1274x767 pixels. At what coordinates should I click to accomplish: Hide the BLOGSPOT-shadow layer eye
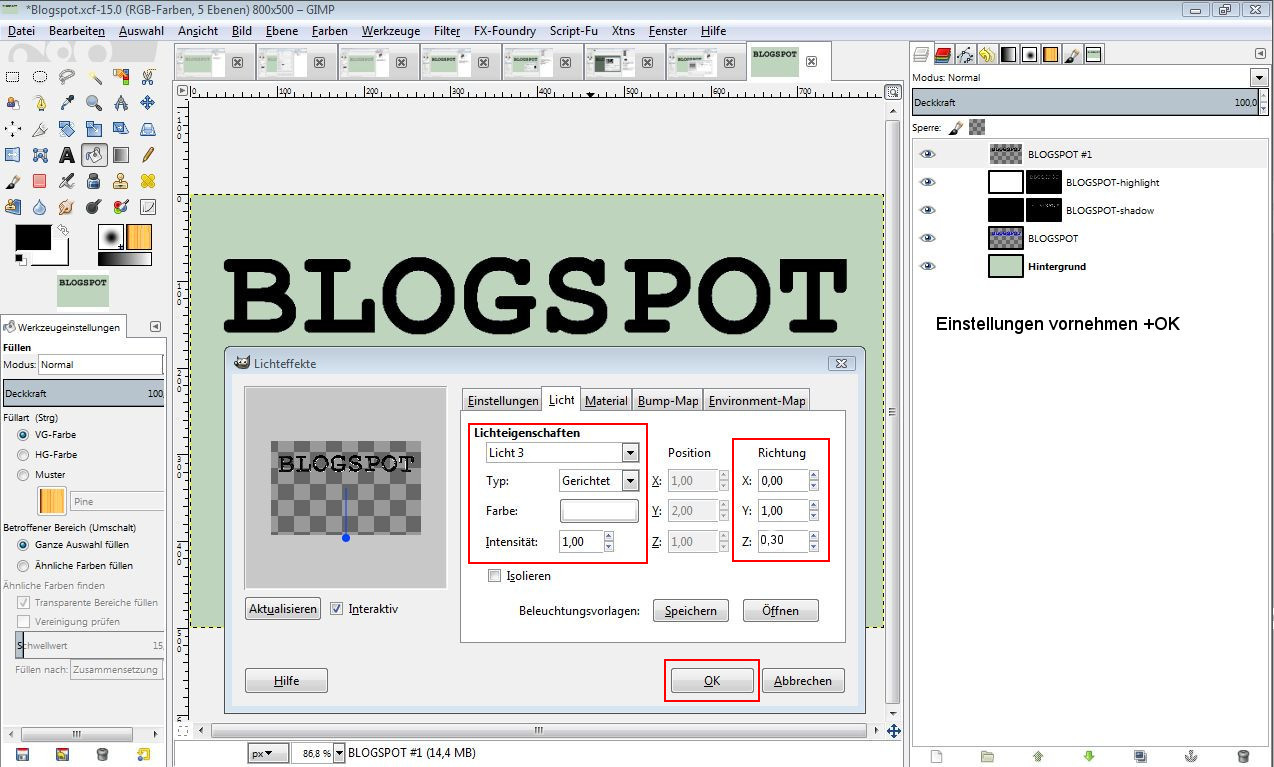point(927,210)
